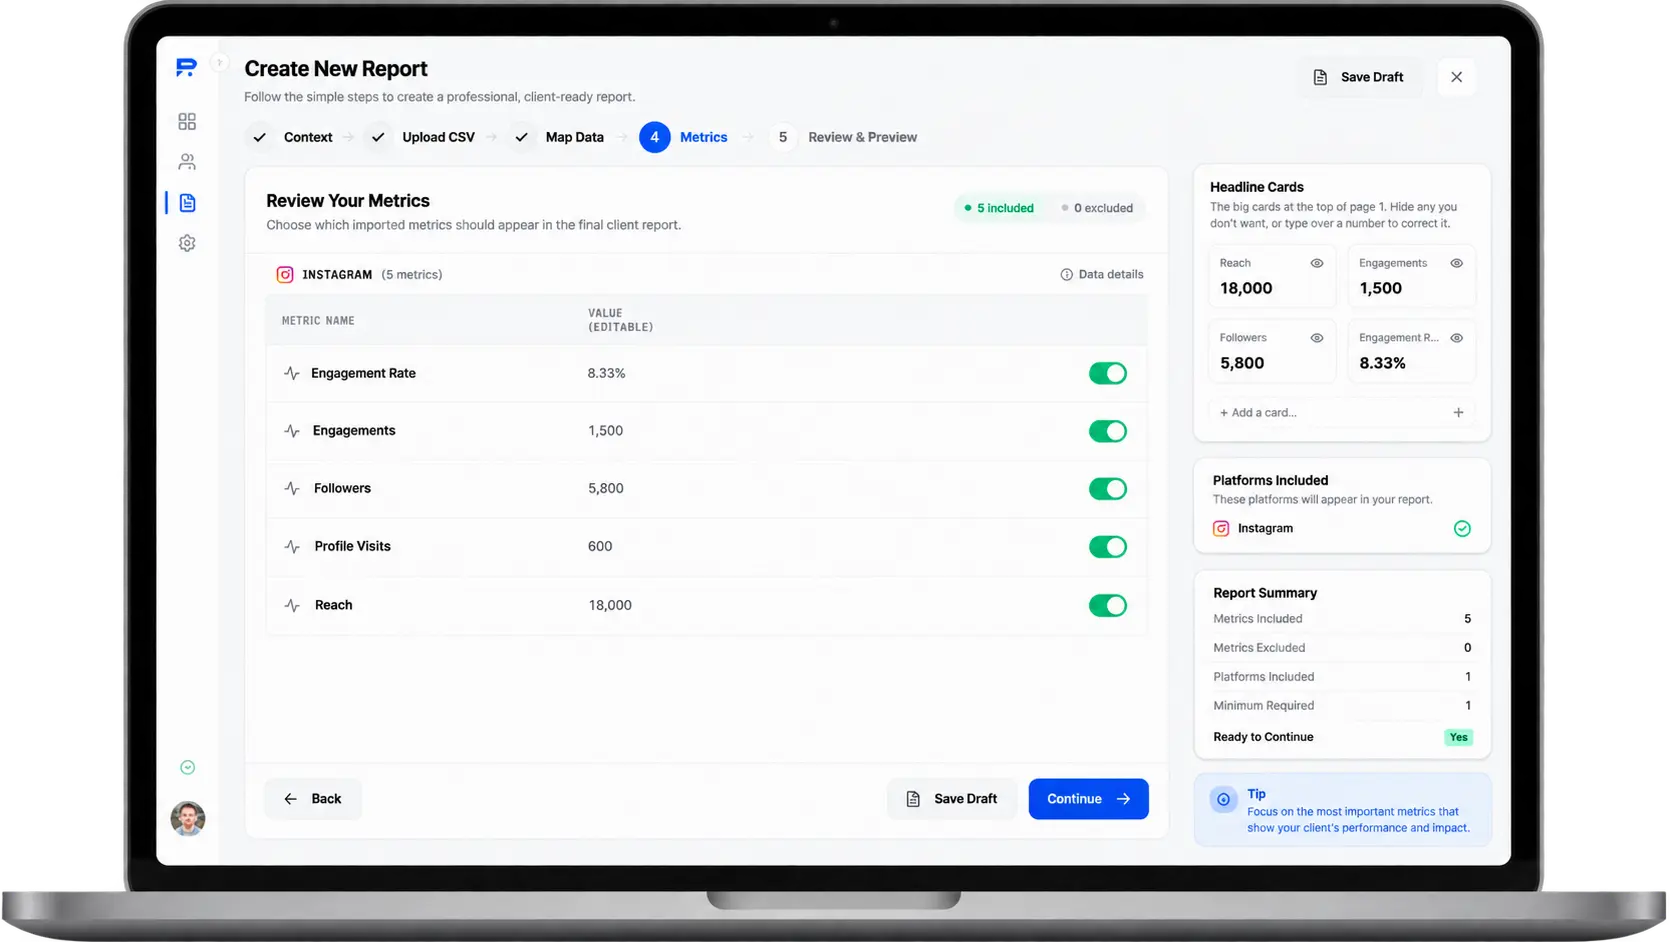Screen dimensions: 1670x942
Task: Hide the Reach headline card with its eye icon
Action: 1317,263
